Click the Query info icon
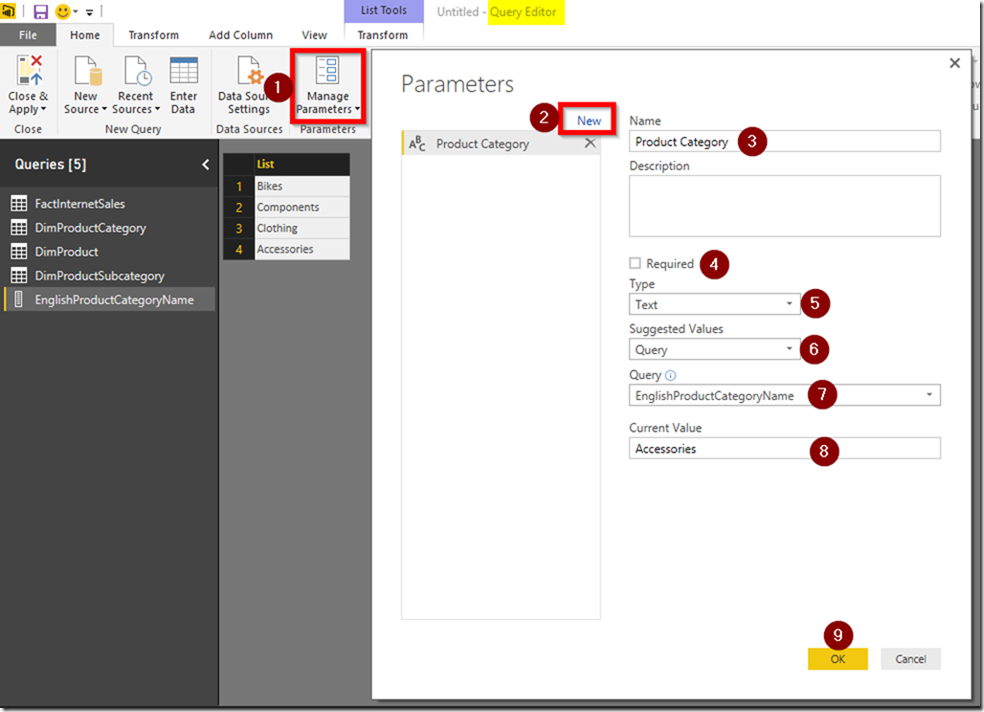This screenshot has width=984, height=712. tap(670, 375)
